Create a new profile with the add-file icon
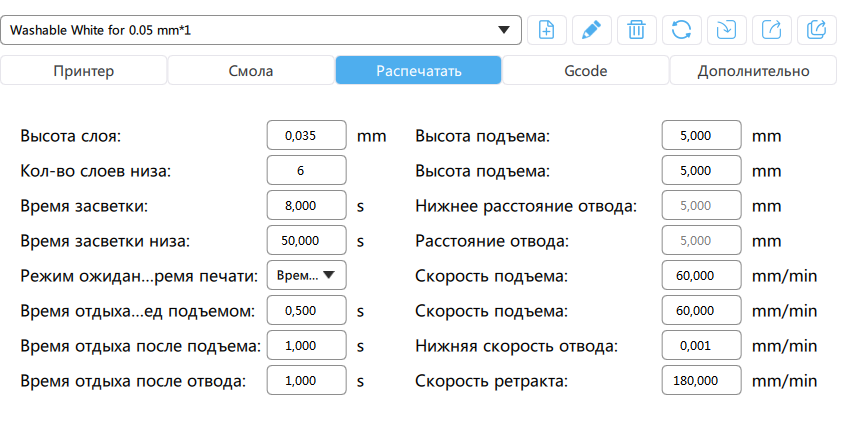842x444 pixels. pos(546,30)
